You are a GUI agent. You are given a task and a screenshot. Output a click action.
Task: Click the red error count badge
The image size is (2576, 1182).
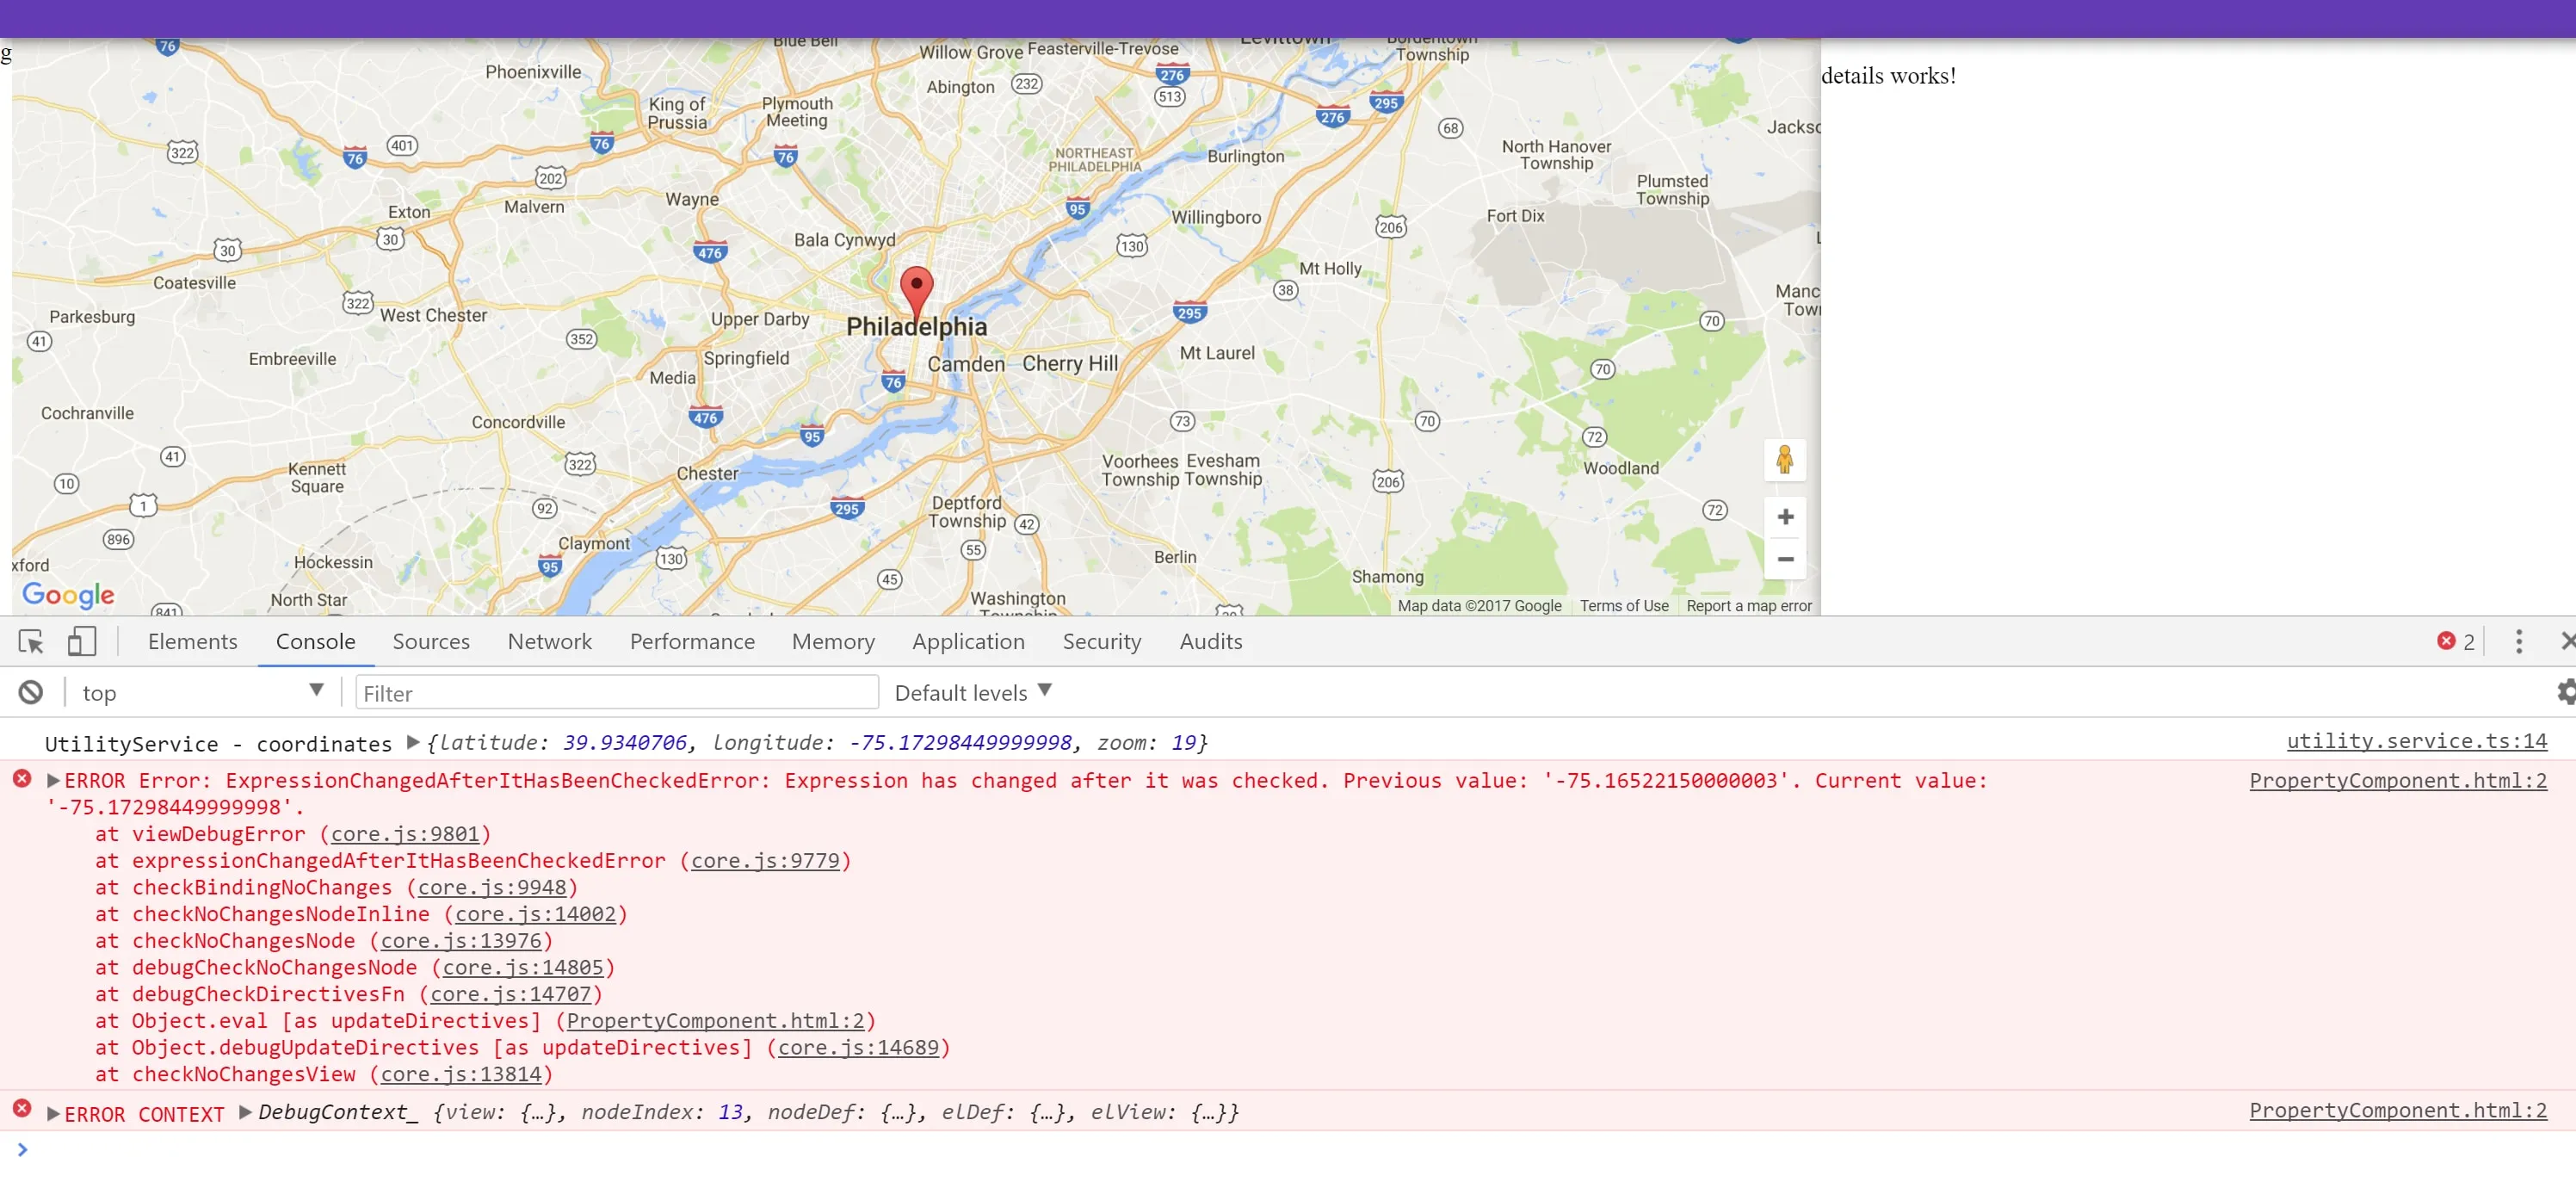2455,641
